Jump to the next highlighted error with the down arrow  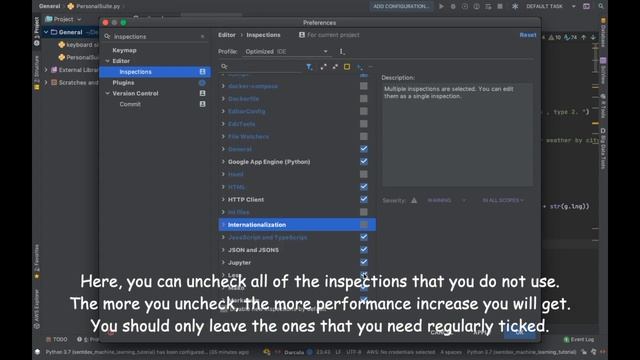pos(593,37)
